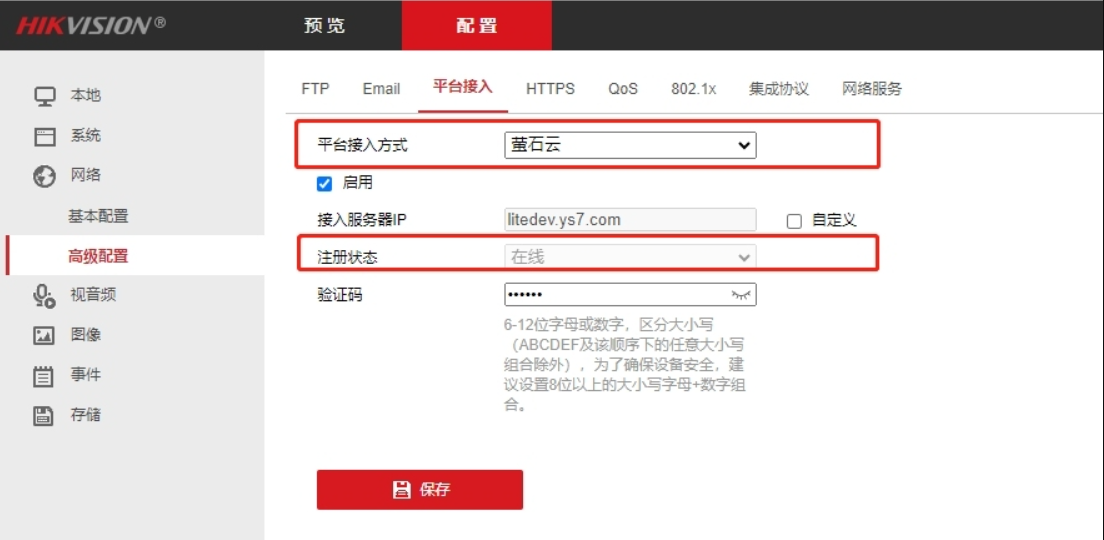Click the 保存 button
This screenshot has height=540, width=1104.
point(420,490)
